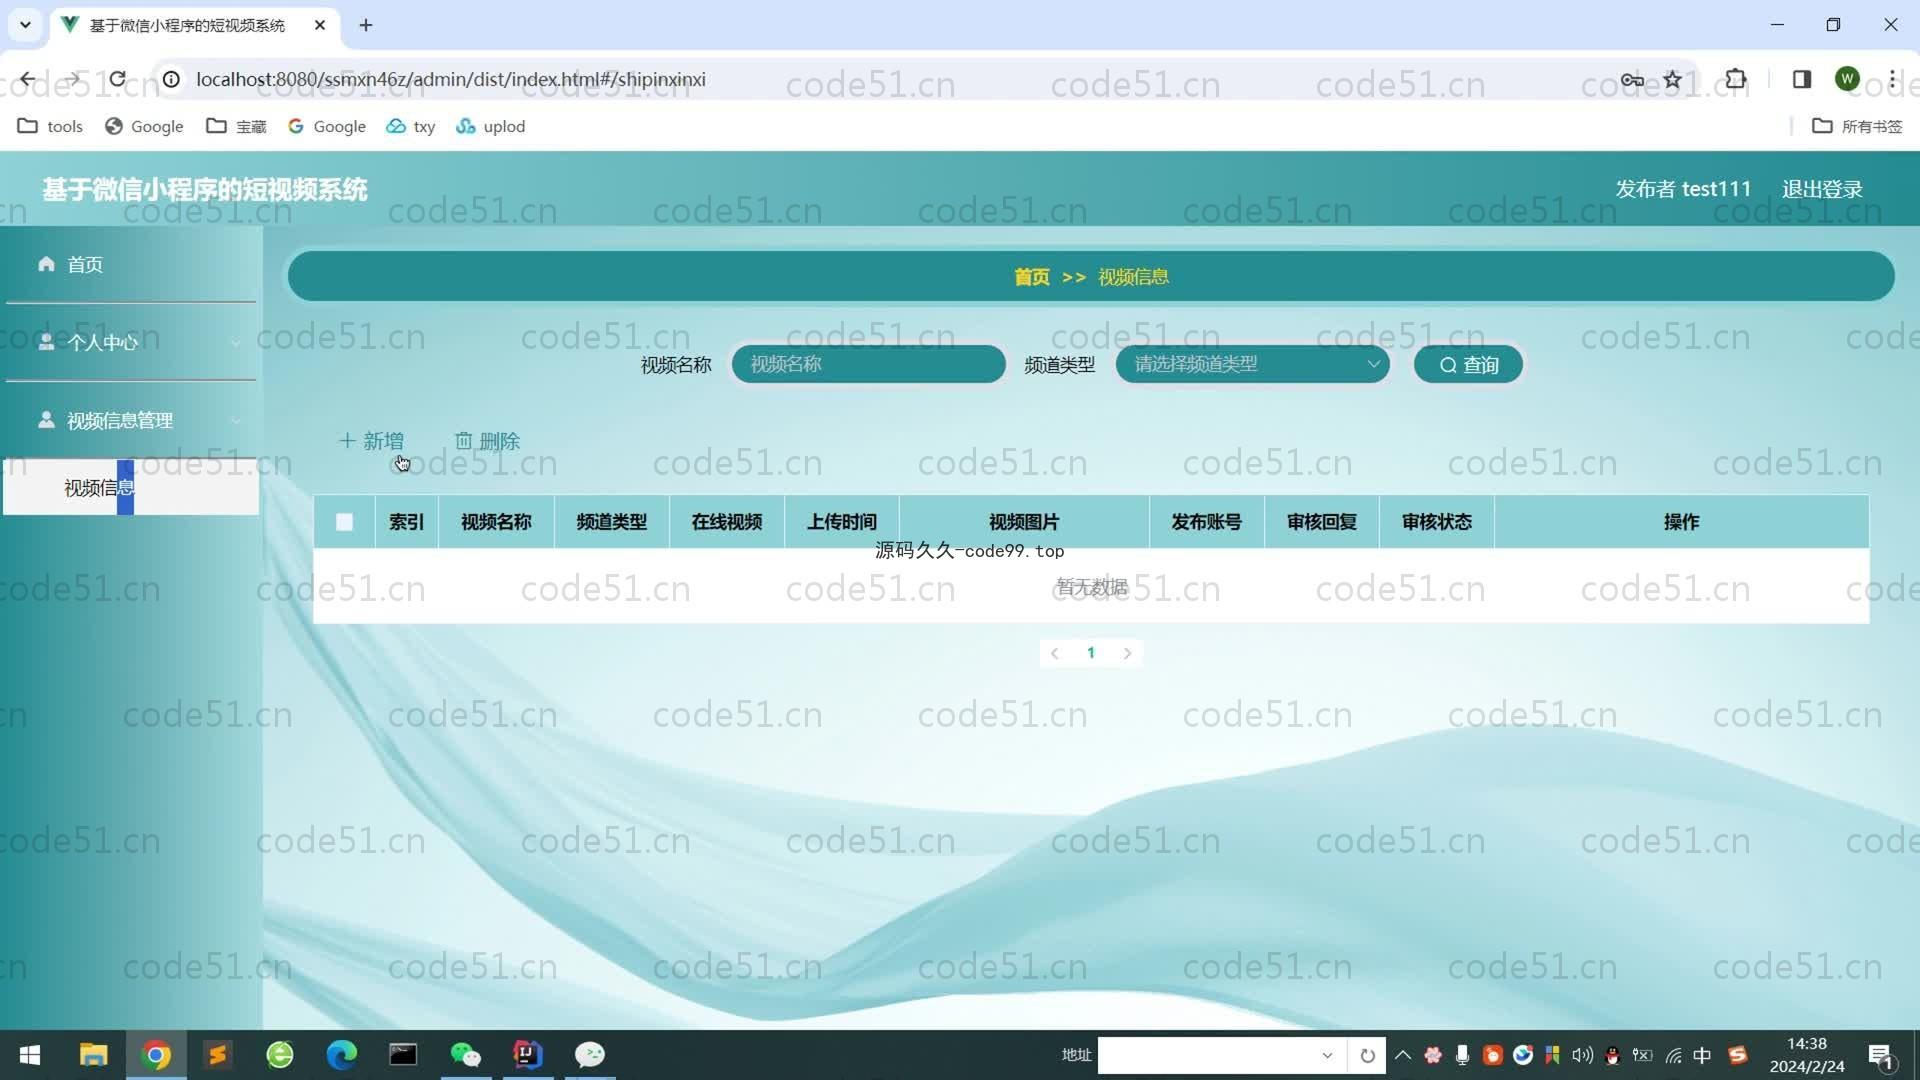This screenshot has height=1080, width=1920.
Task: Click the 删除 delete button
Action: point(487,441)
